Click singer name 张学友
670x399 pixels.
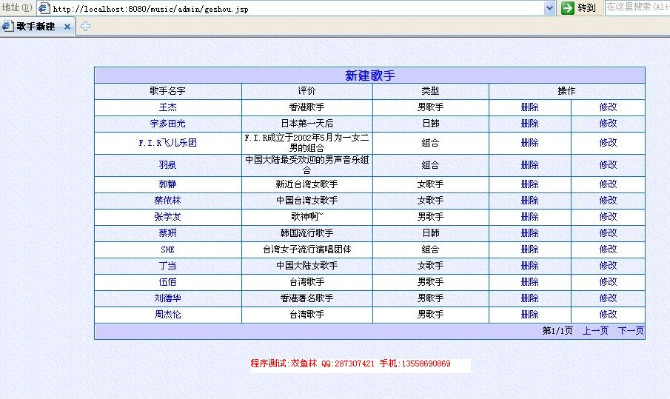[x=168, y=217]
